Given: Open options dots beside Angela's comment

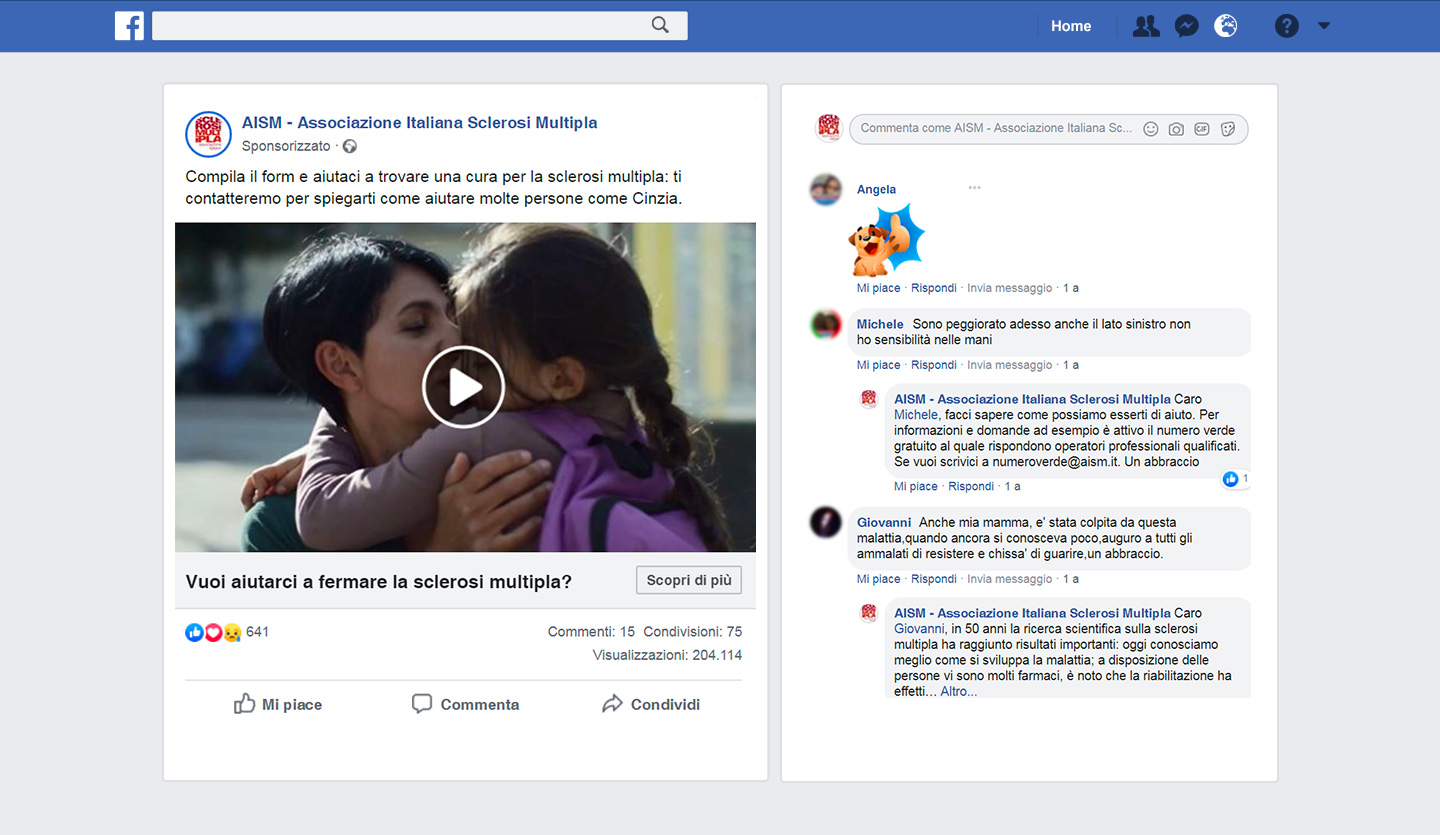Looking at the screenshot, I should (x=974, y=188).
